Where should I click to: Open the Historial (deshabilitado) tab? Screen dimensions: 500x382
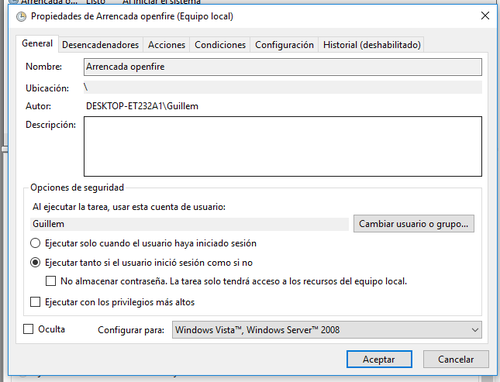tap(372, 45)
